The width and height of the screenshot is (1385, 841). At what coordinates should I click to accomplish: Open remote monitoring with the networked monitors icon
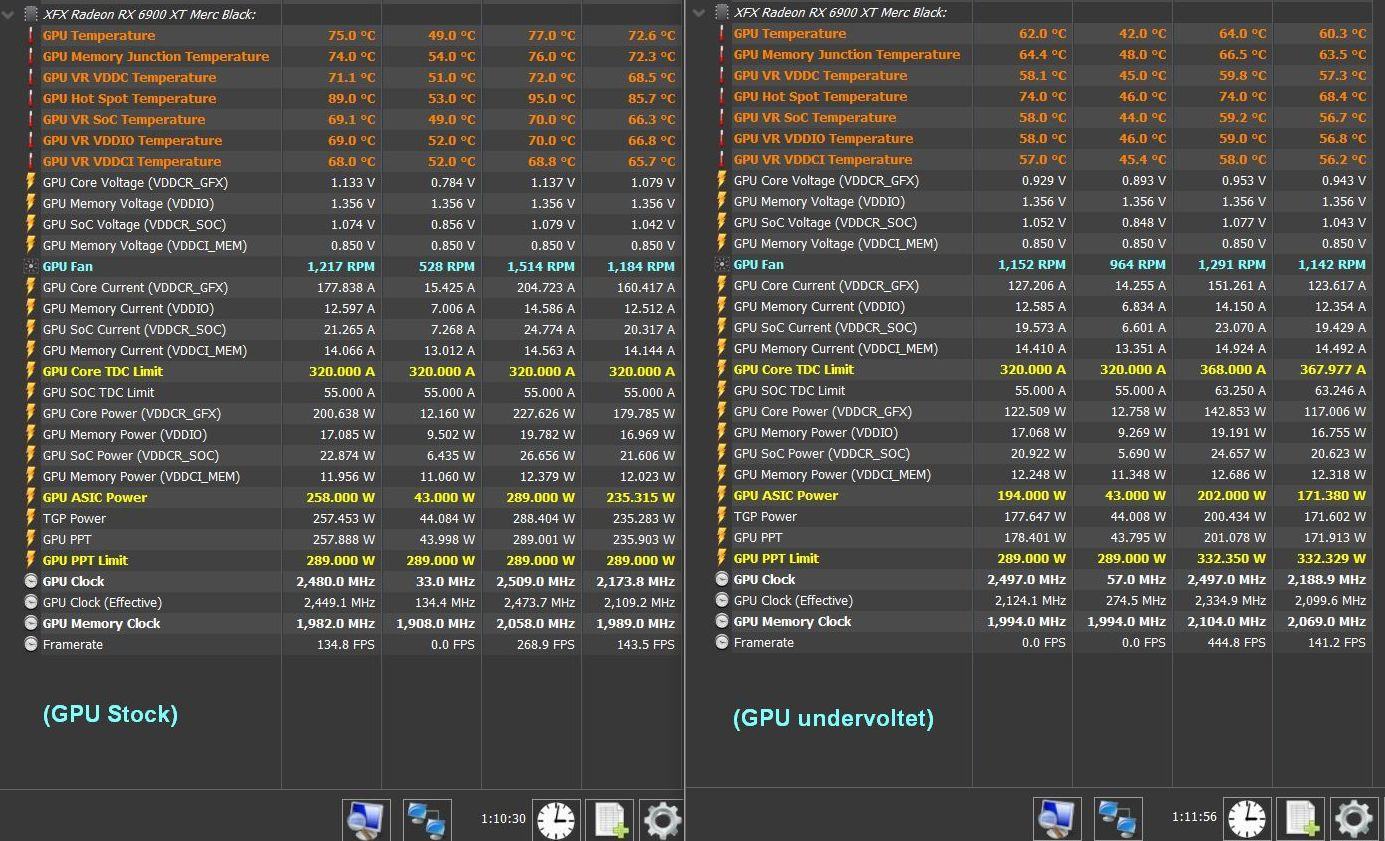tap(428, 819)
